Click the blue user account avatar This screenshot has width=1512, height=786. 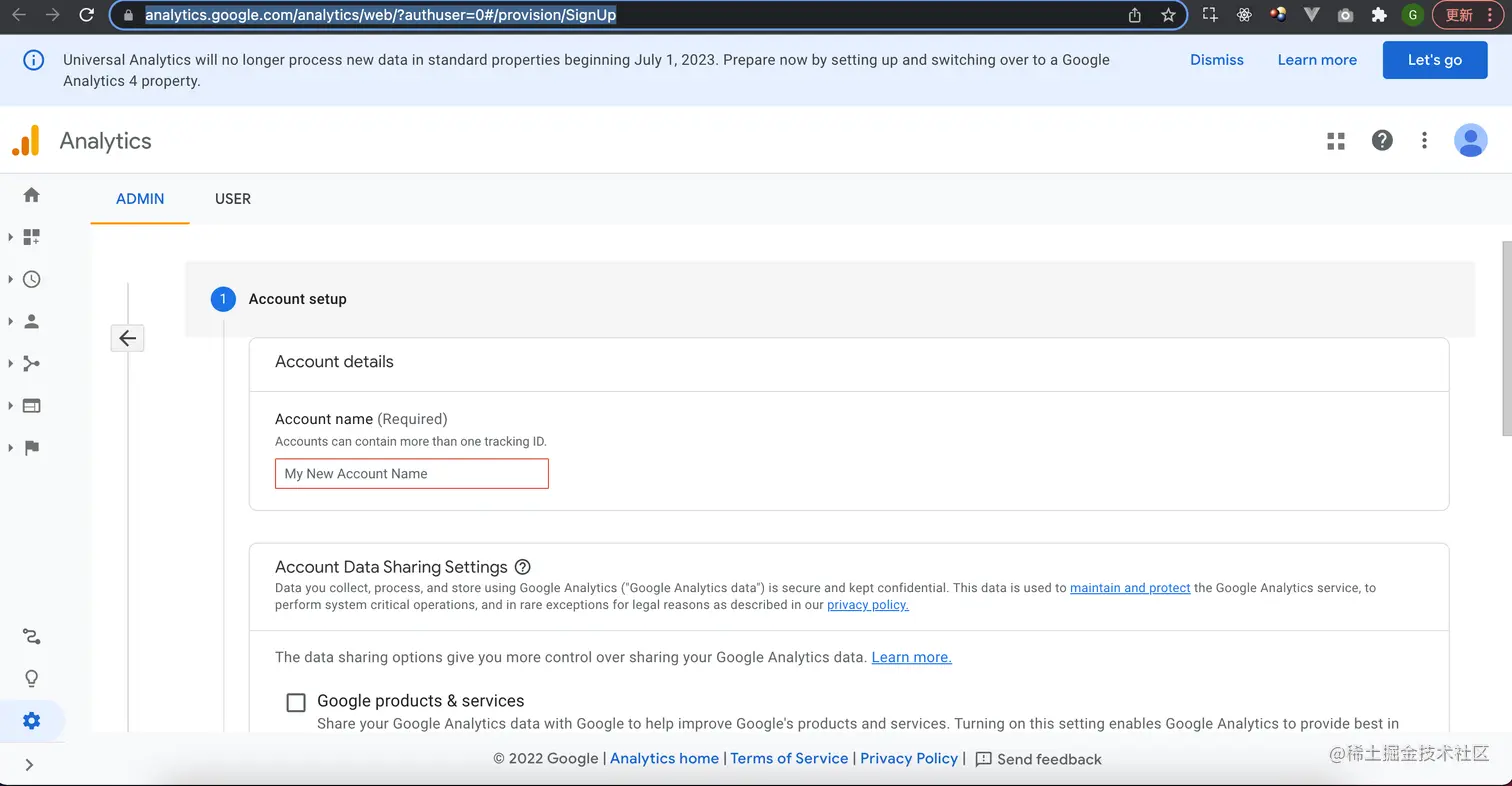pos(1470,141)
